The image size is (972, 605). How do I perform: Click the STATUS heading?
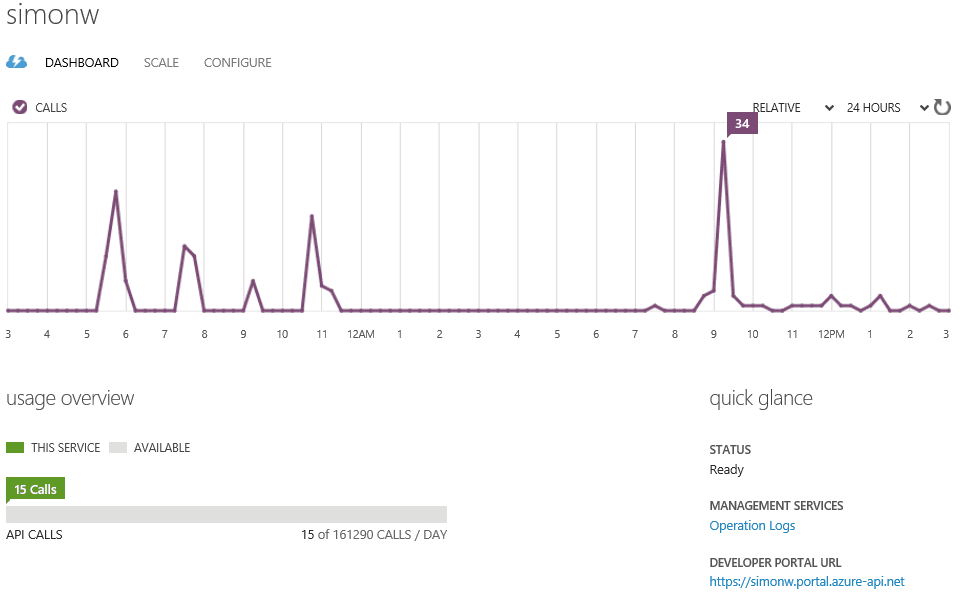coord(730,450)
